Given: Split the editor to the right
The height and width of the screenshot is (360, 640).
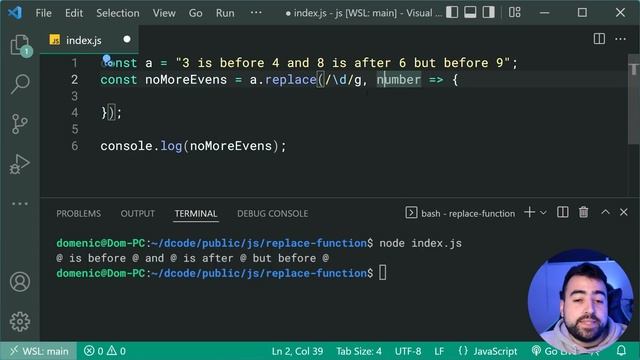Looking at the screenshot, I should click(599, 39).
